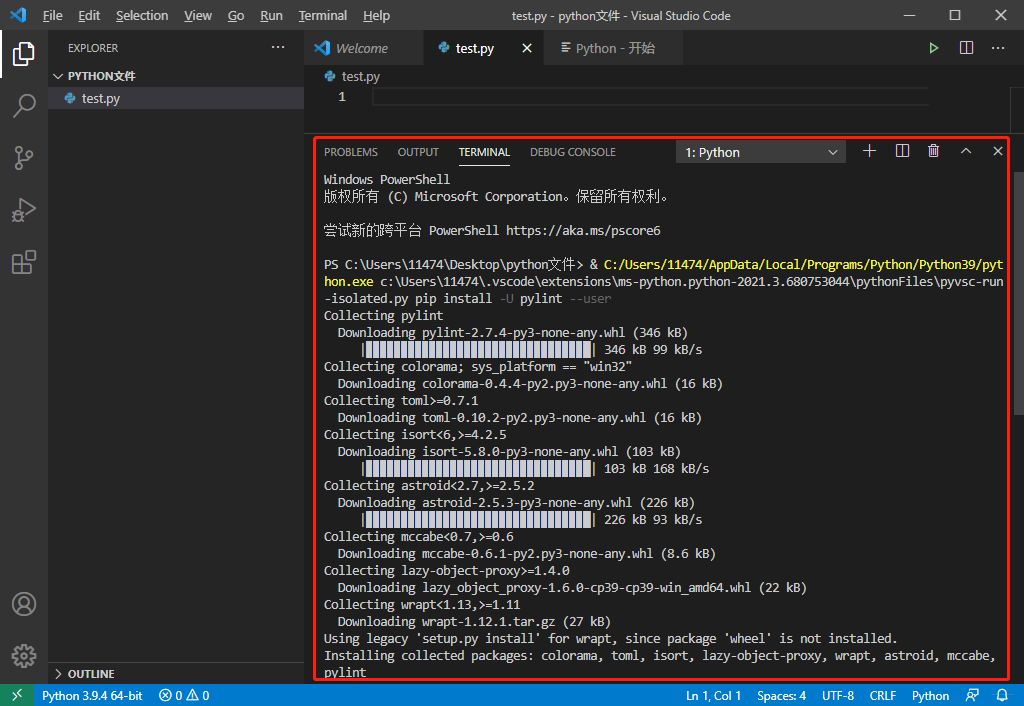The width and height of the screenshot is (1024, 706).
Task: Open a new terminal with the plus icon
Action: click(x=868, y=151)
